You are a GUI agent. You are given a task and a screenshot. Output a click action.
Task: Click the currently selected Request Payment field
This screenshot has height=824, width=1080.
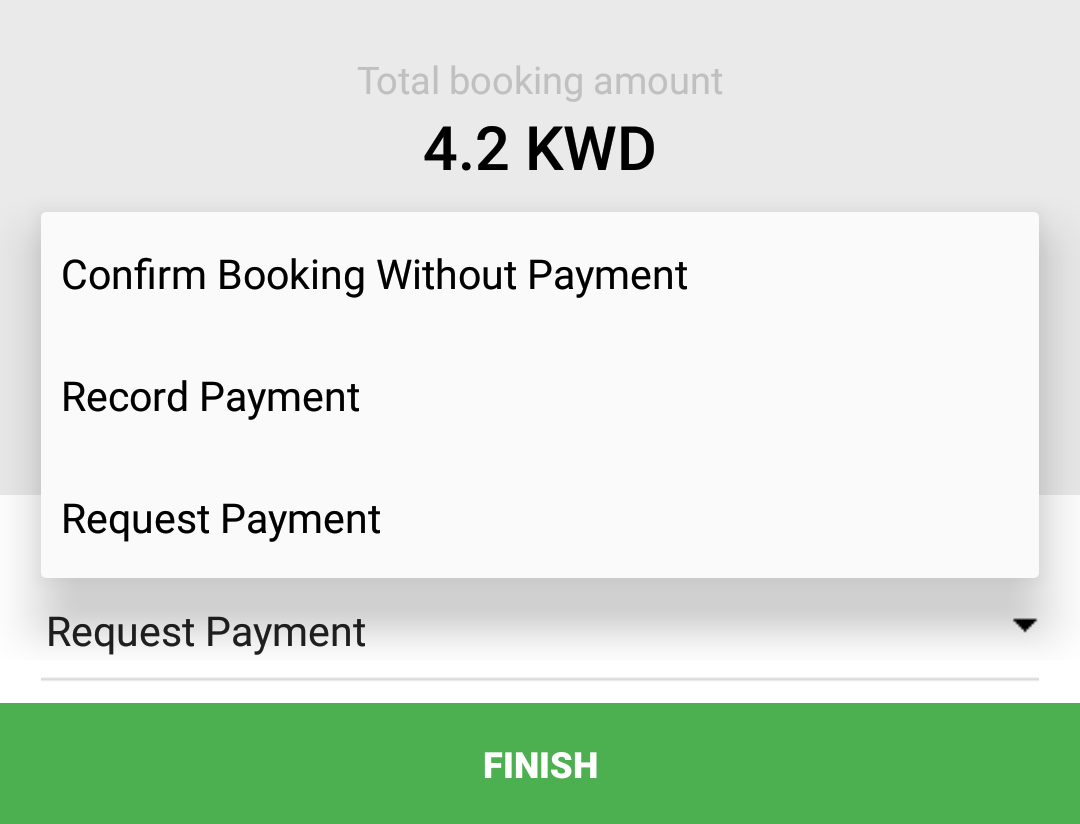(207, 631)
